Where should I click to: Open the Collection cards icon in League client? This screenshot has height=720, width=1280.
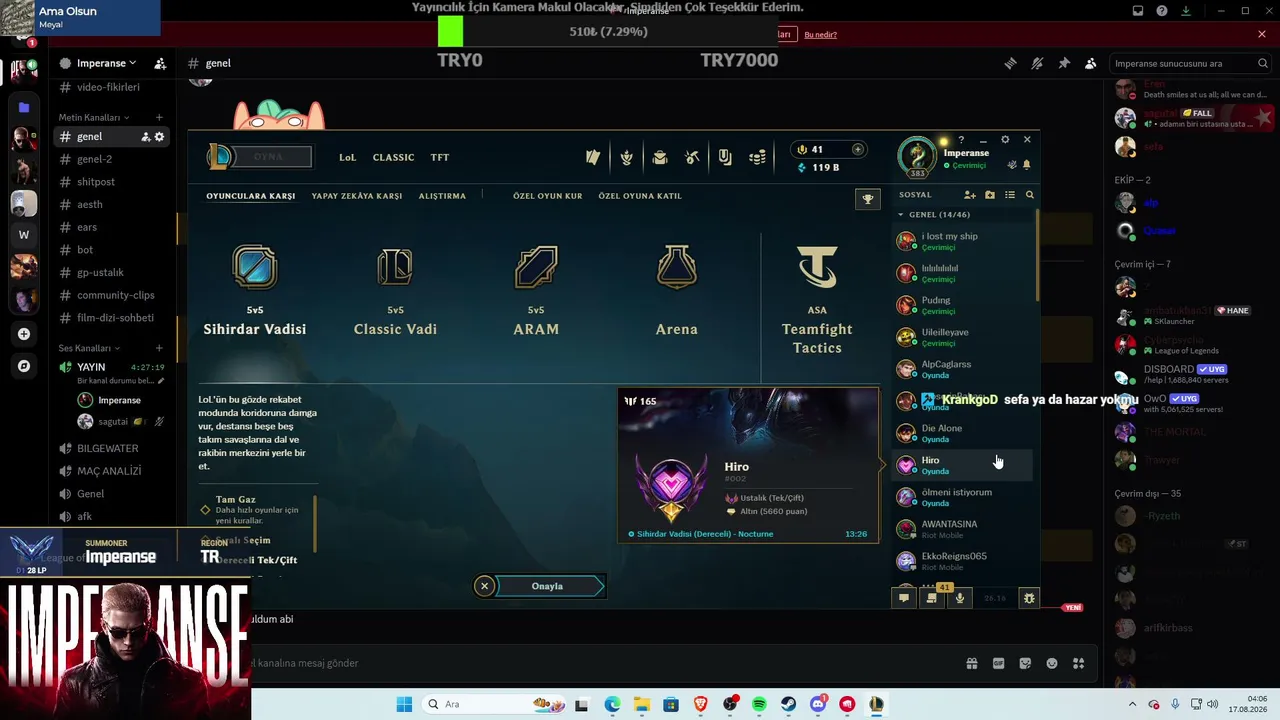point(593,157)
